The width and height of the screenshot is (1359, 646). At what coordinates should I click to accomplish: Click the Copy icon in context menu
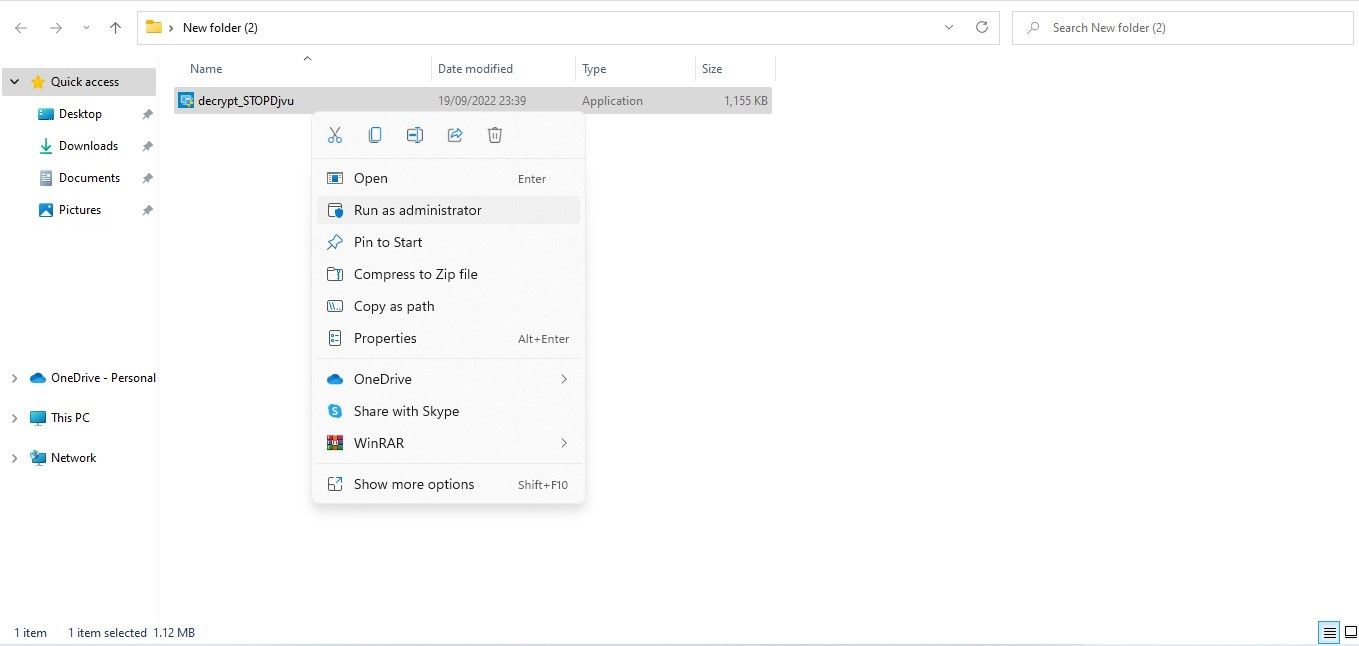click(375, 135)
